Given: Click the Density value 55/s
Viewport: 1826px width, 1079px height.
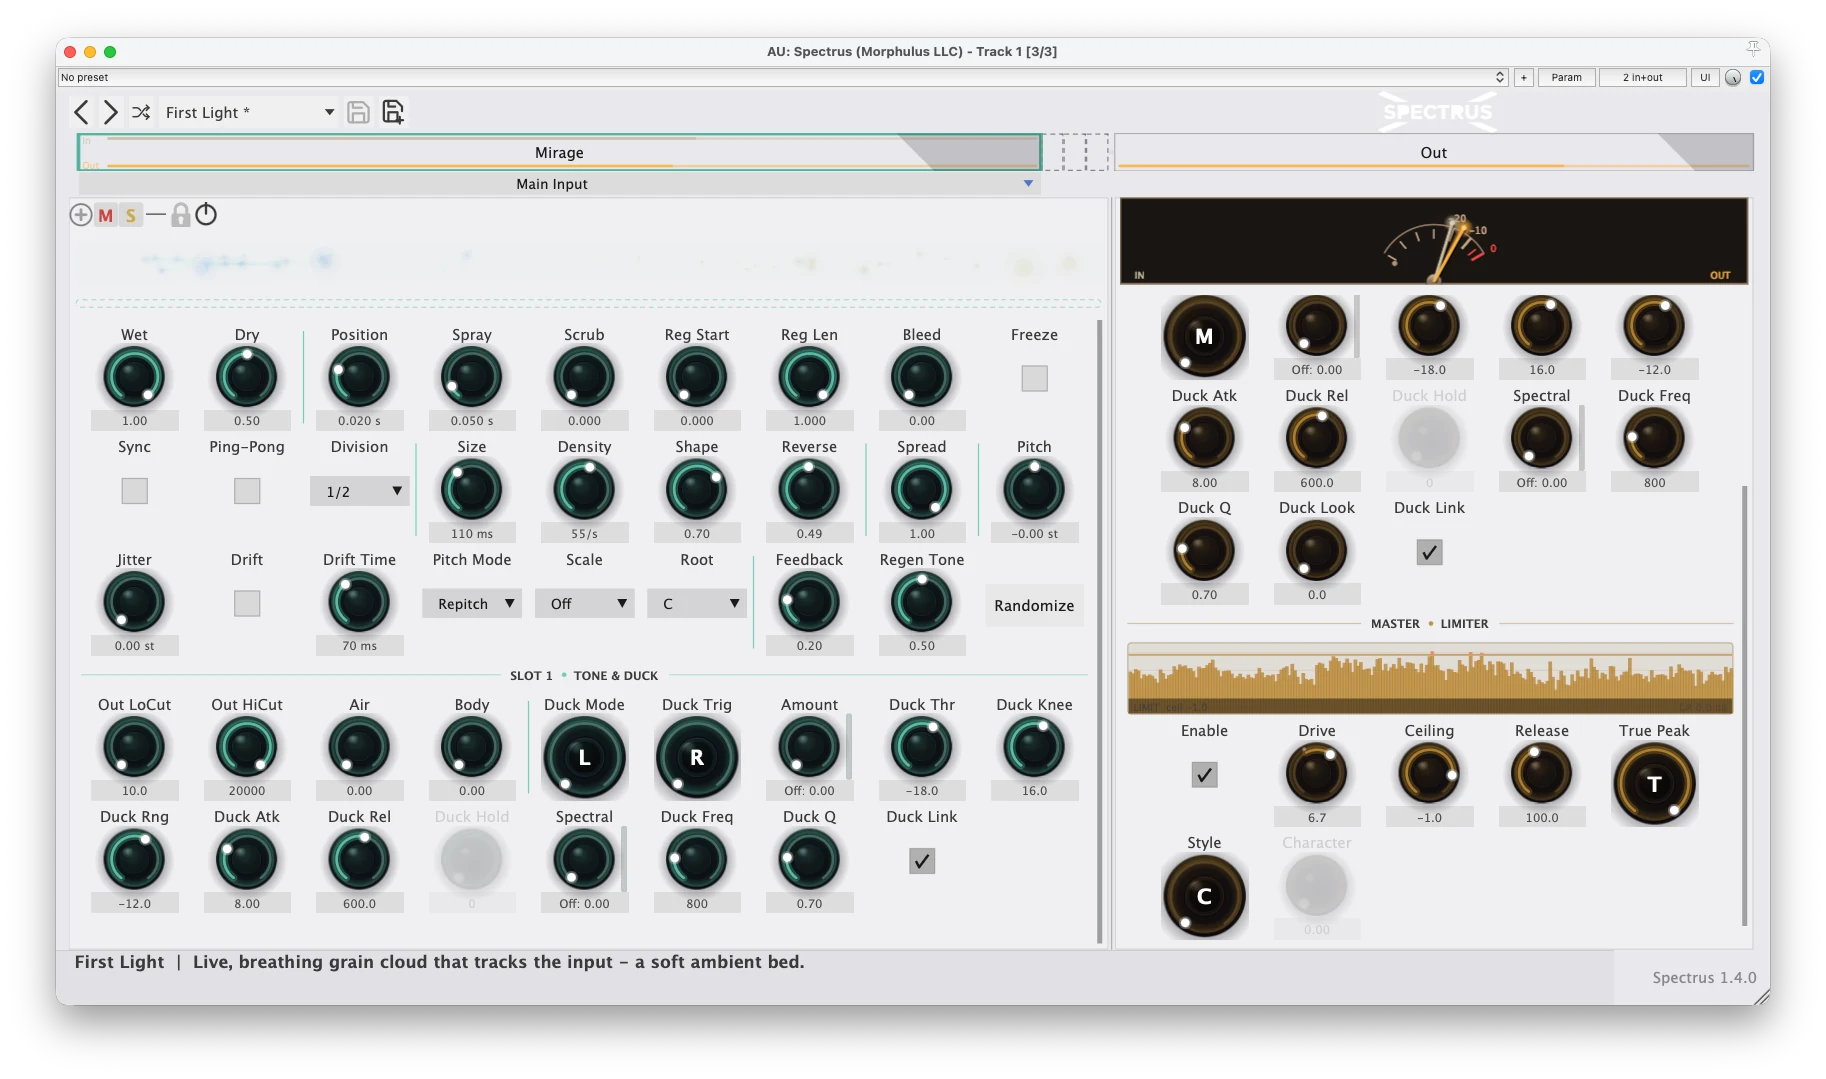Looking at the screenshot, I should [585, 534].
